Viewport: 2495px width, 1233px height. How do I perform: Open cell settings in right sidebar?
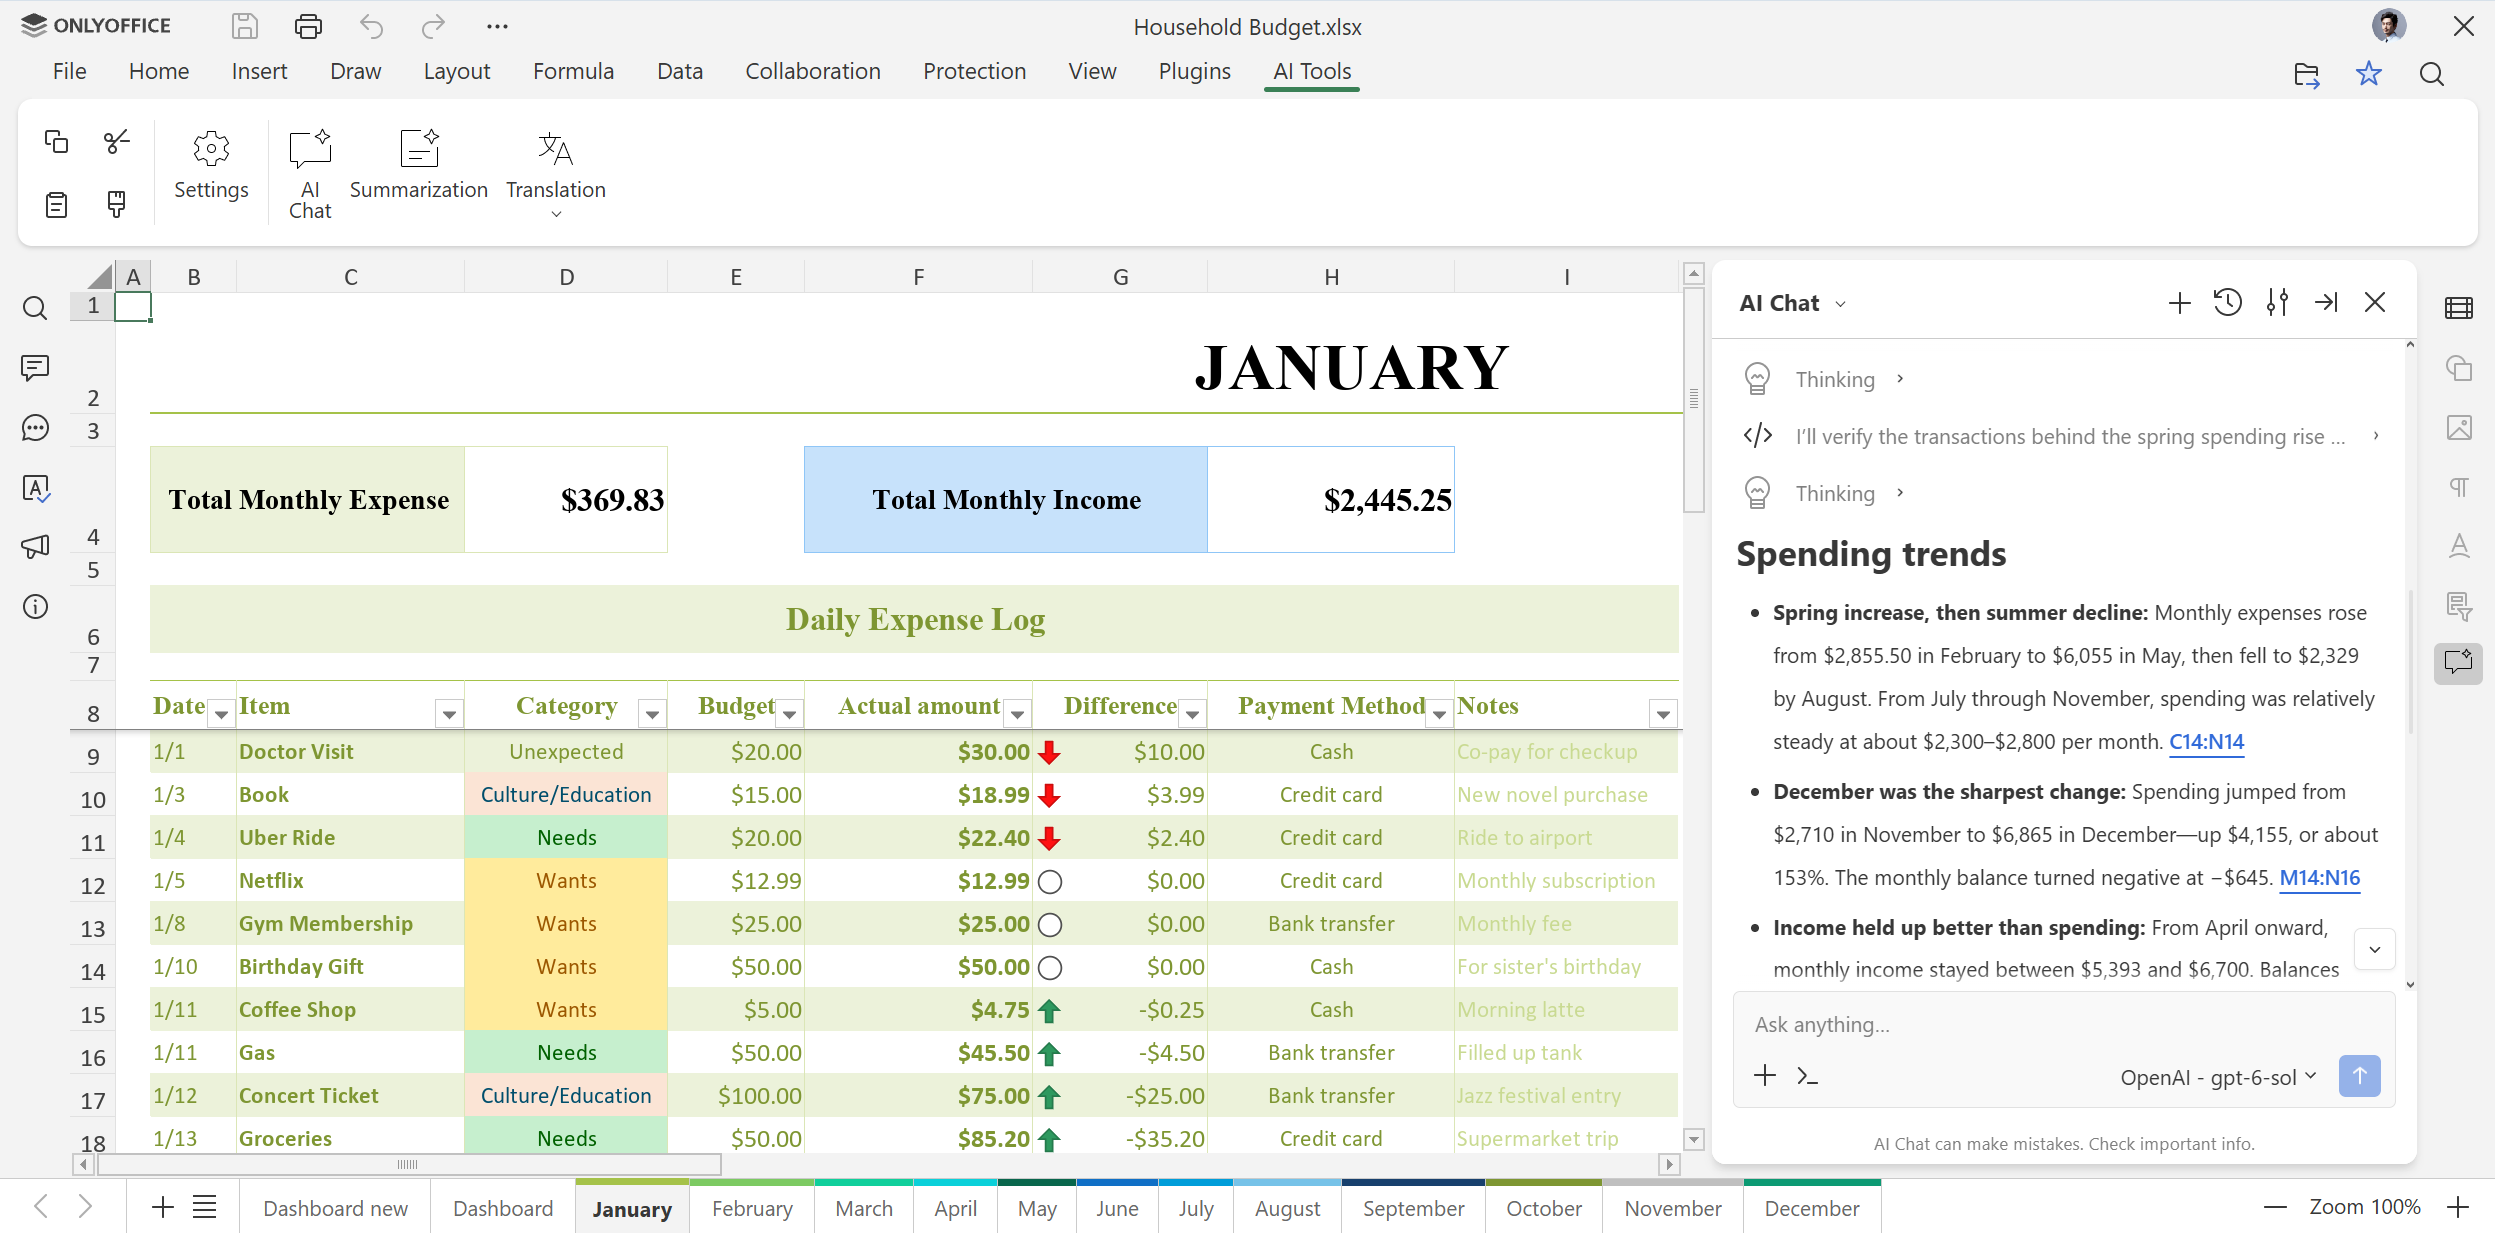[x=2458, y=308]
